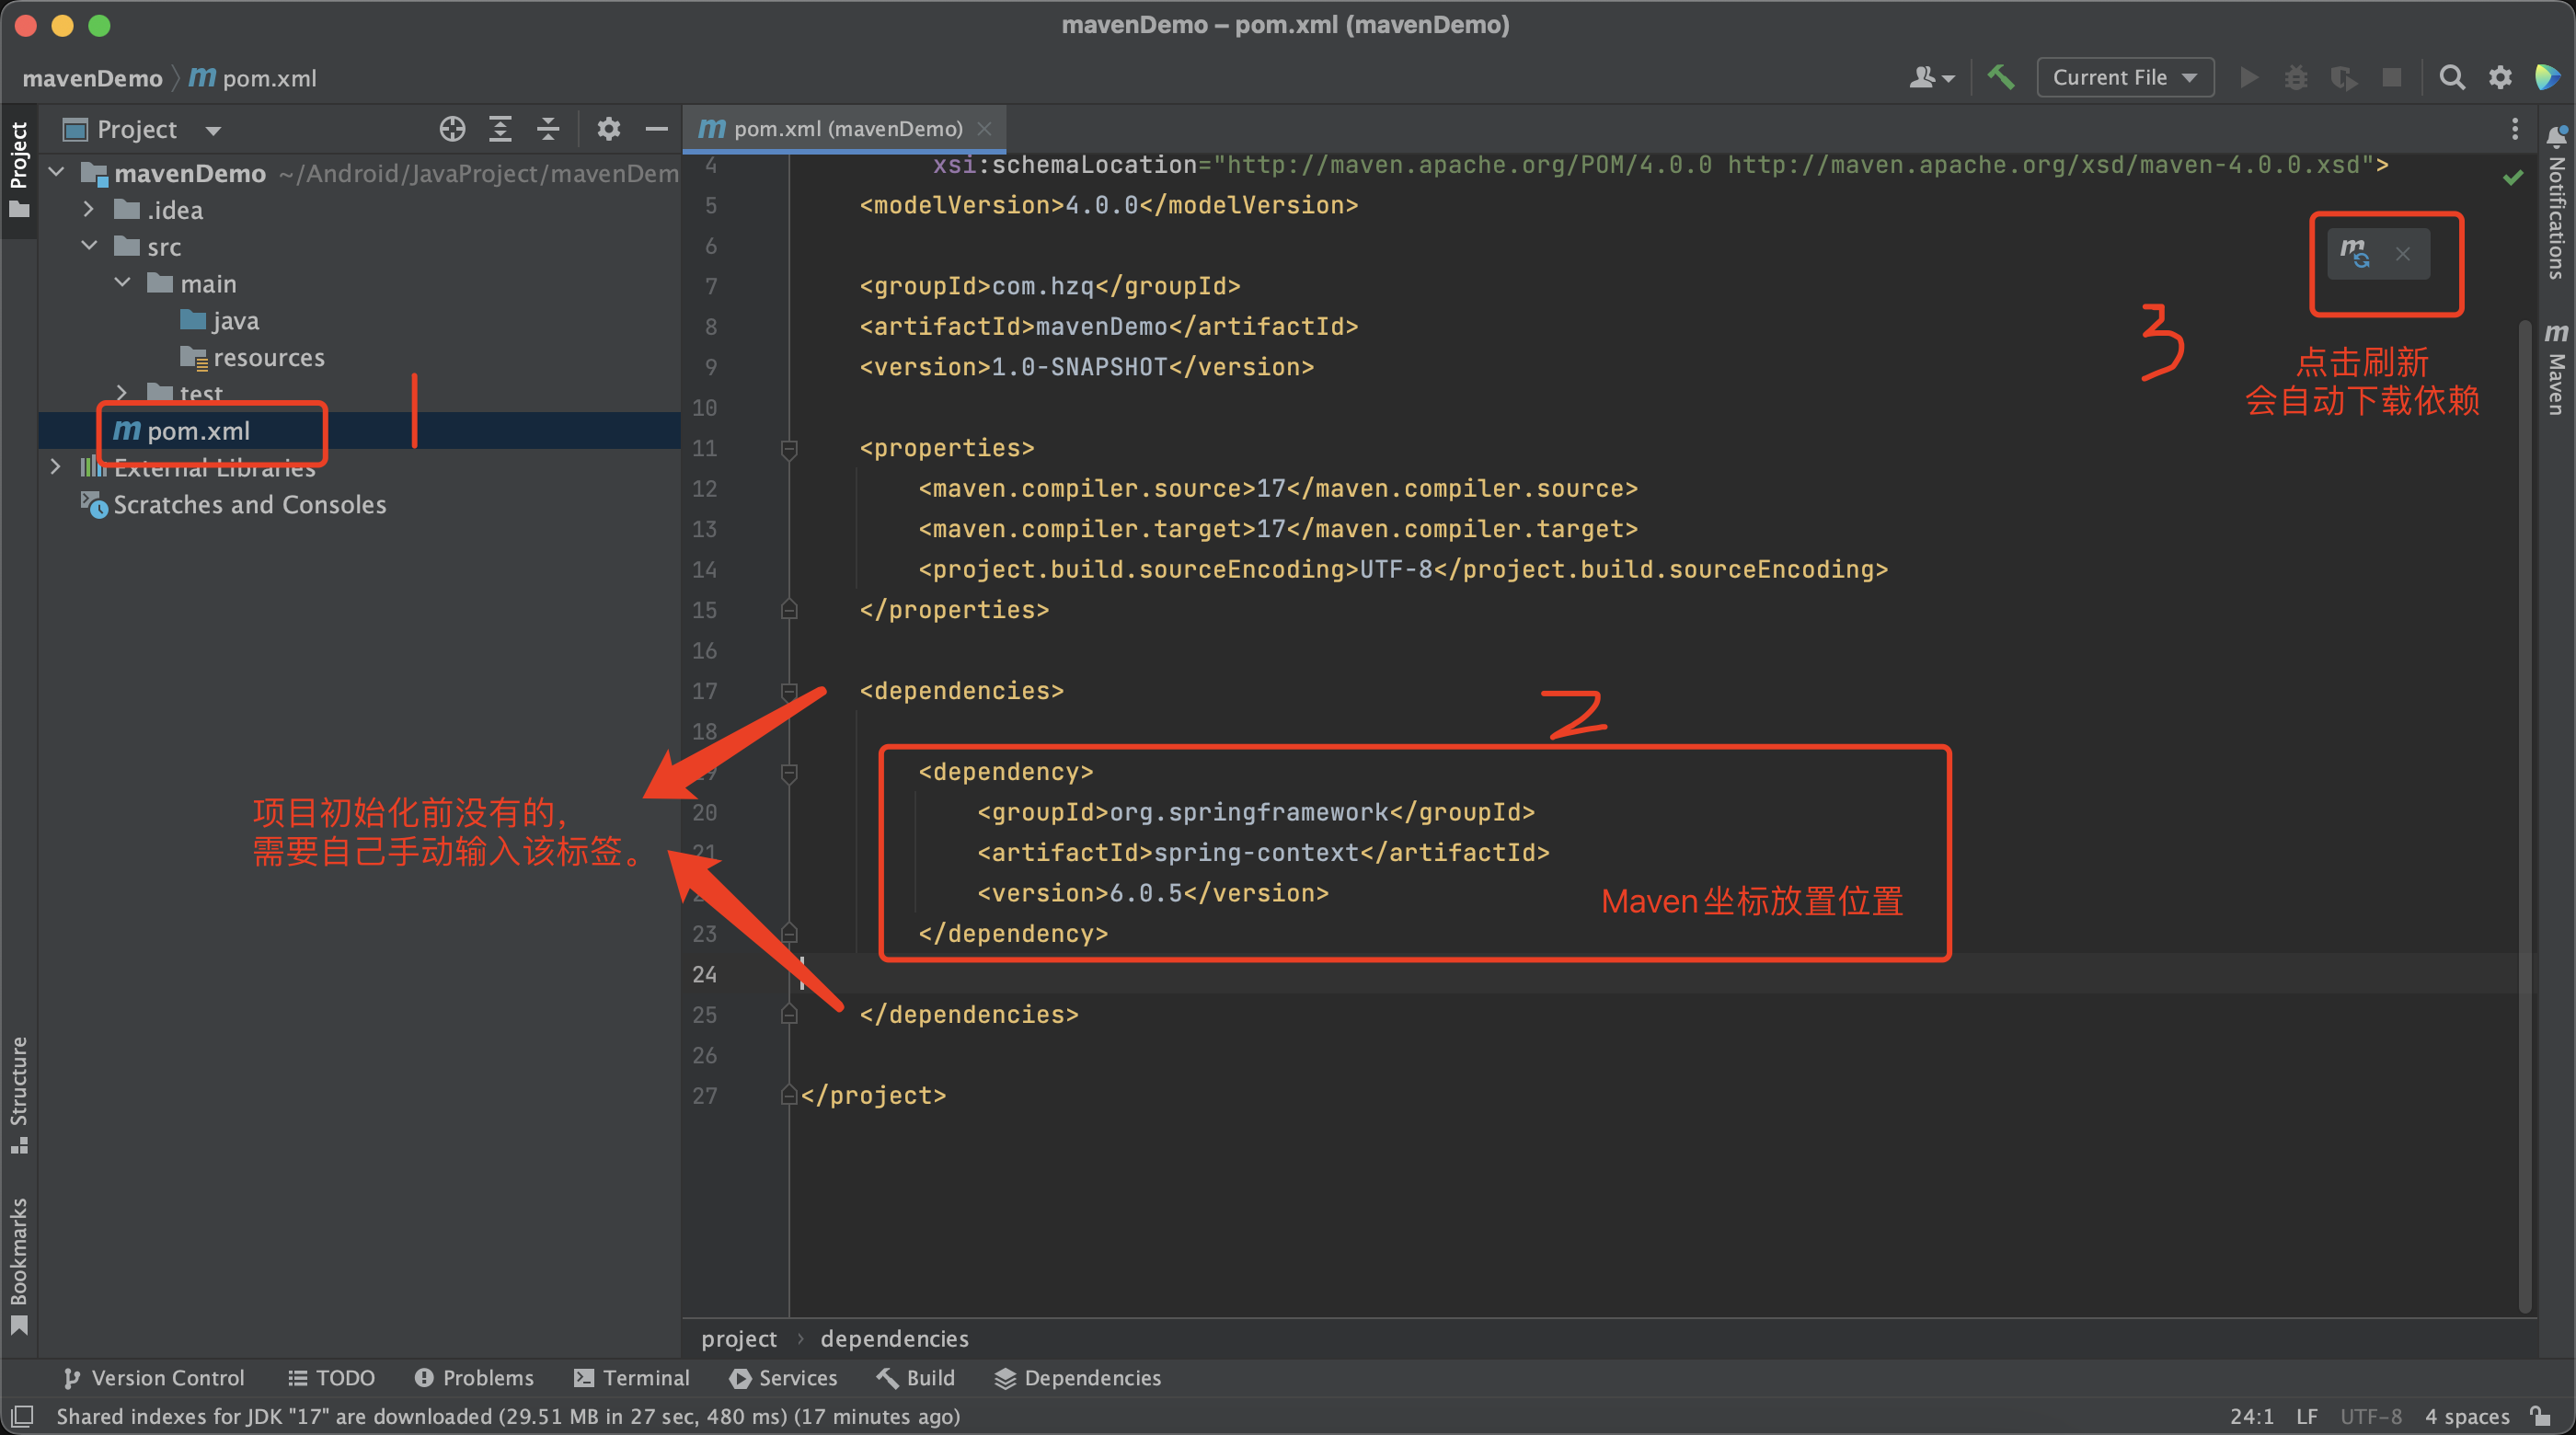Open the user account dropdown icon

coord(1930,77)
